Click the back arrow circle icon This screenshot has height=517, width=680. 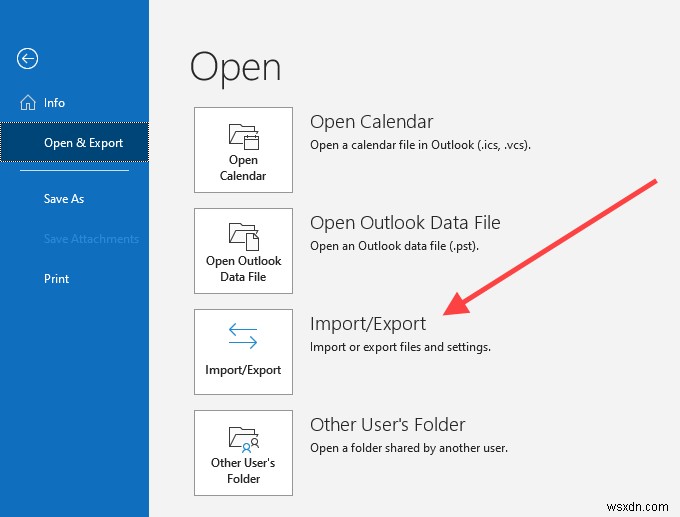27,59
